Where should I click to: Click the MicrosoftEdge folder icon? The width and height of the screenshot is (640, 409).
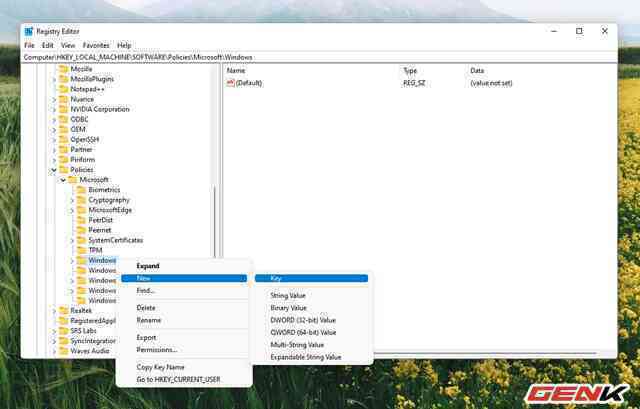[x=82, y=210]
